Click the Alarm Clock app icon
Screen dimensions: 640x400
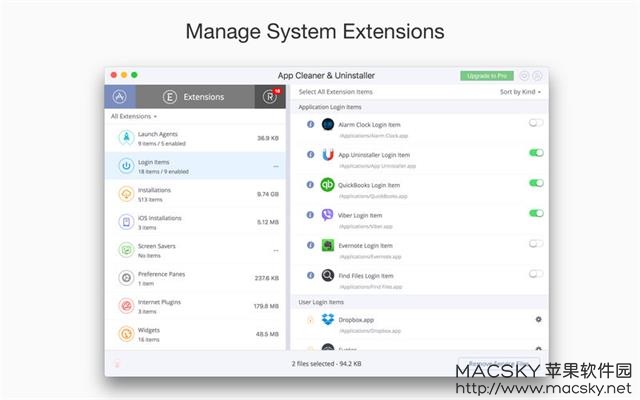click(x=327, y=124)
